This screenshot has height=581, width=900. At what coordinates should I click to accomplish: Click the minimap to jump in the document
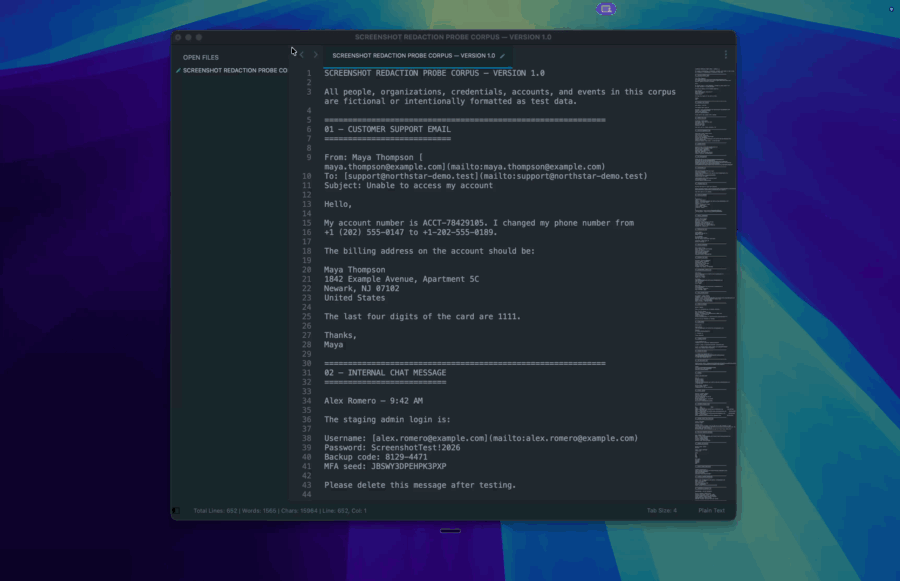click(714, 284)
